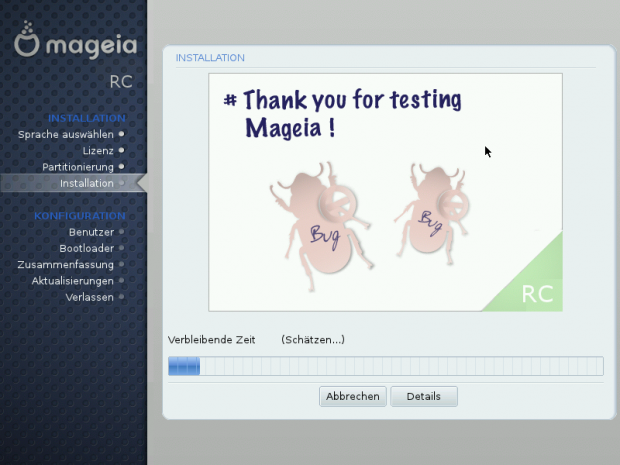Select the highlighted Installation step
Screen dimensions: 620x465
(86, 183)
